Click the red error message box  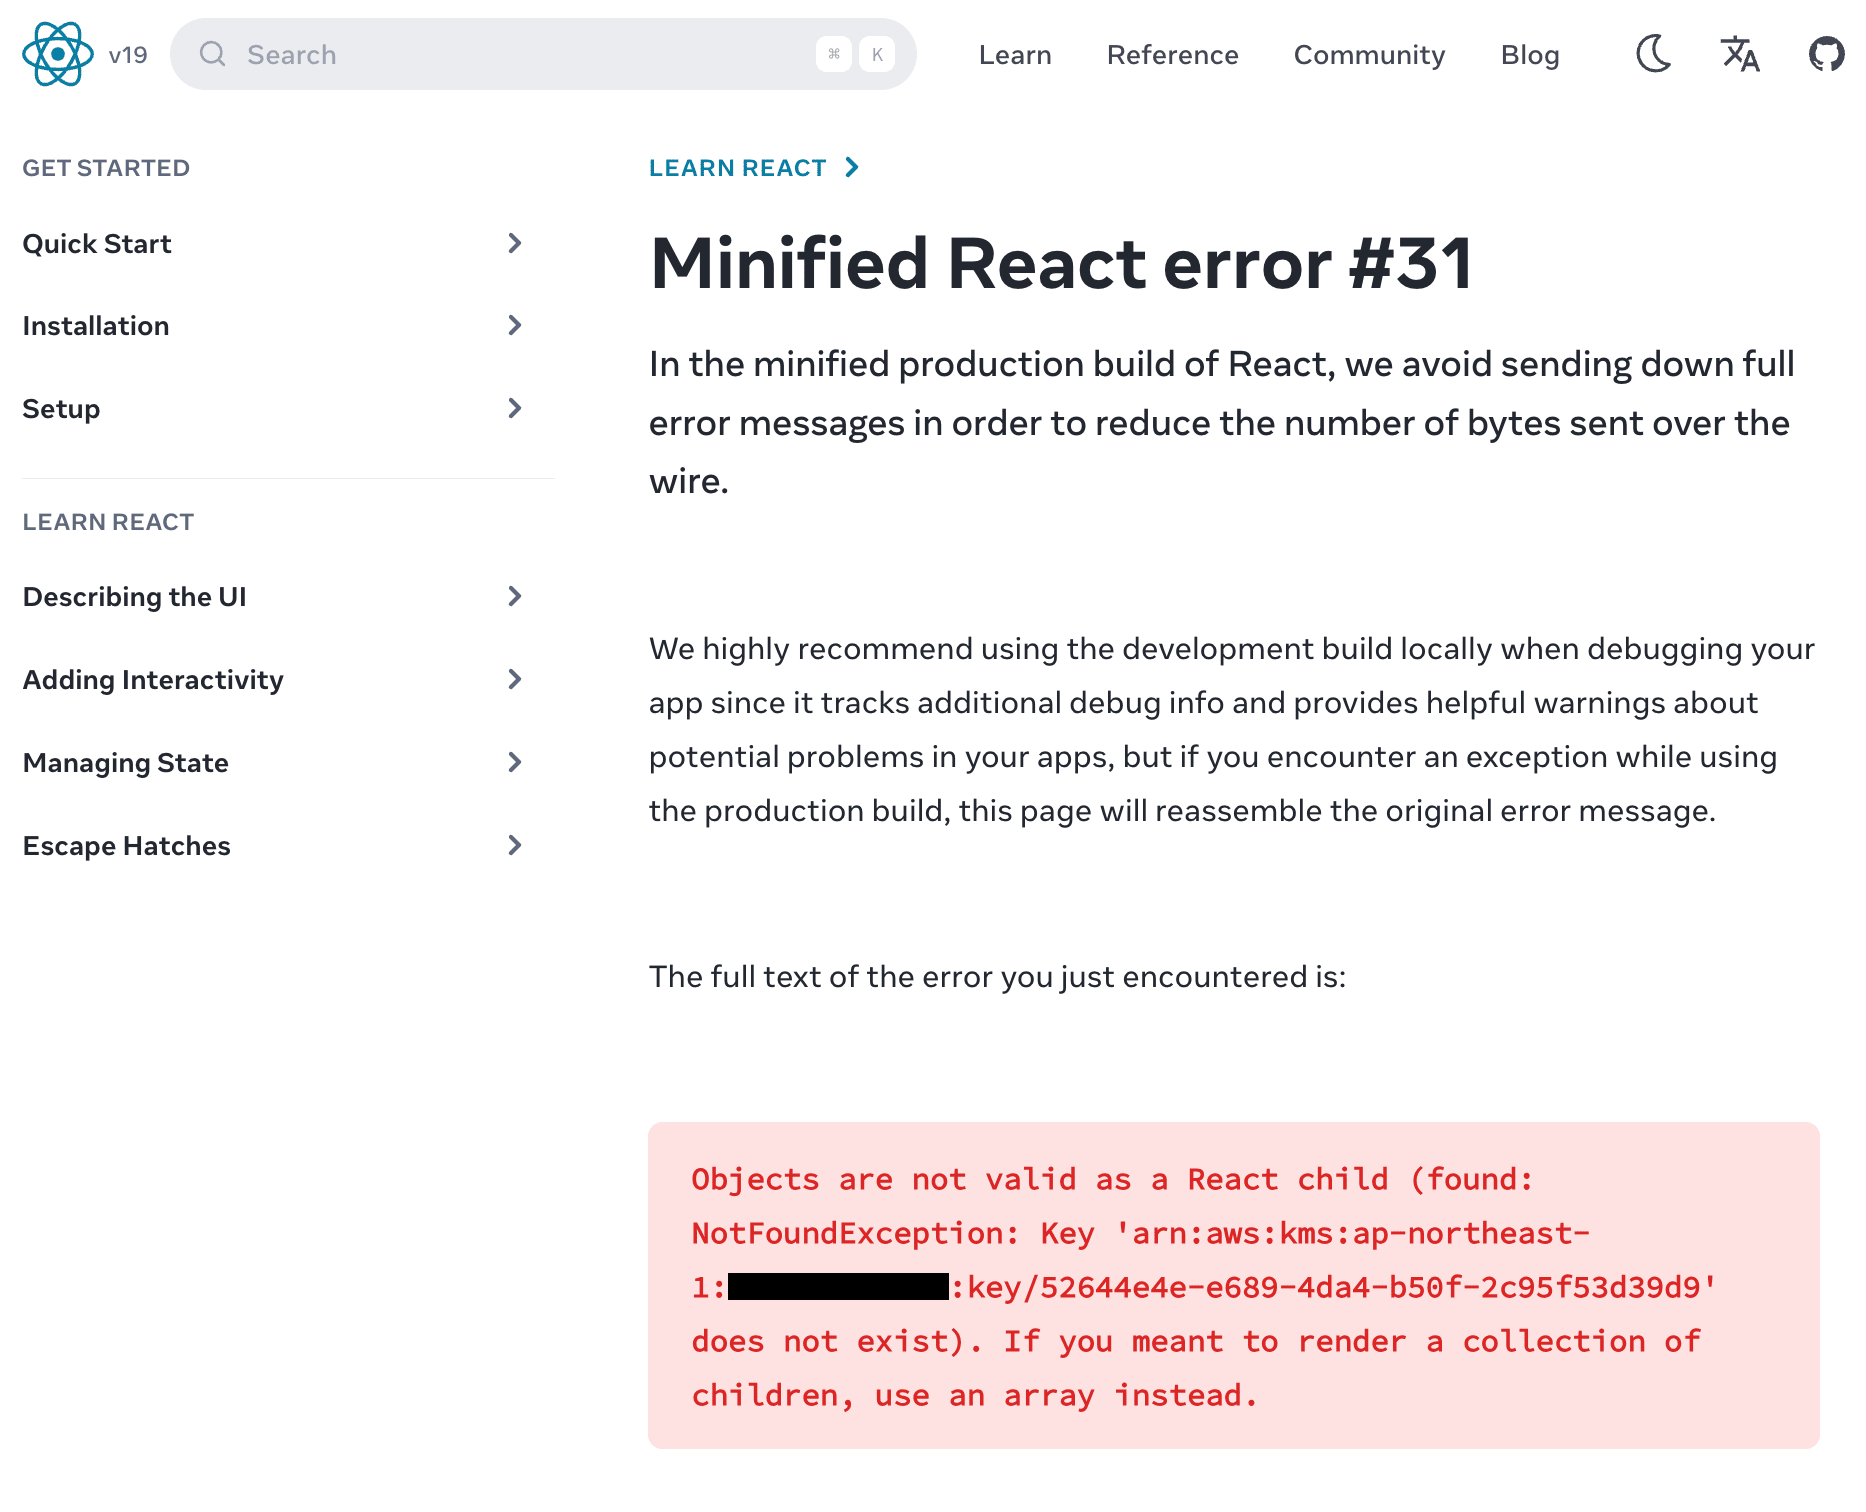point(1233,1285)
